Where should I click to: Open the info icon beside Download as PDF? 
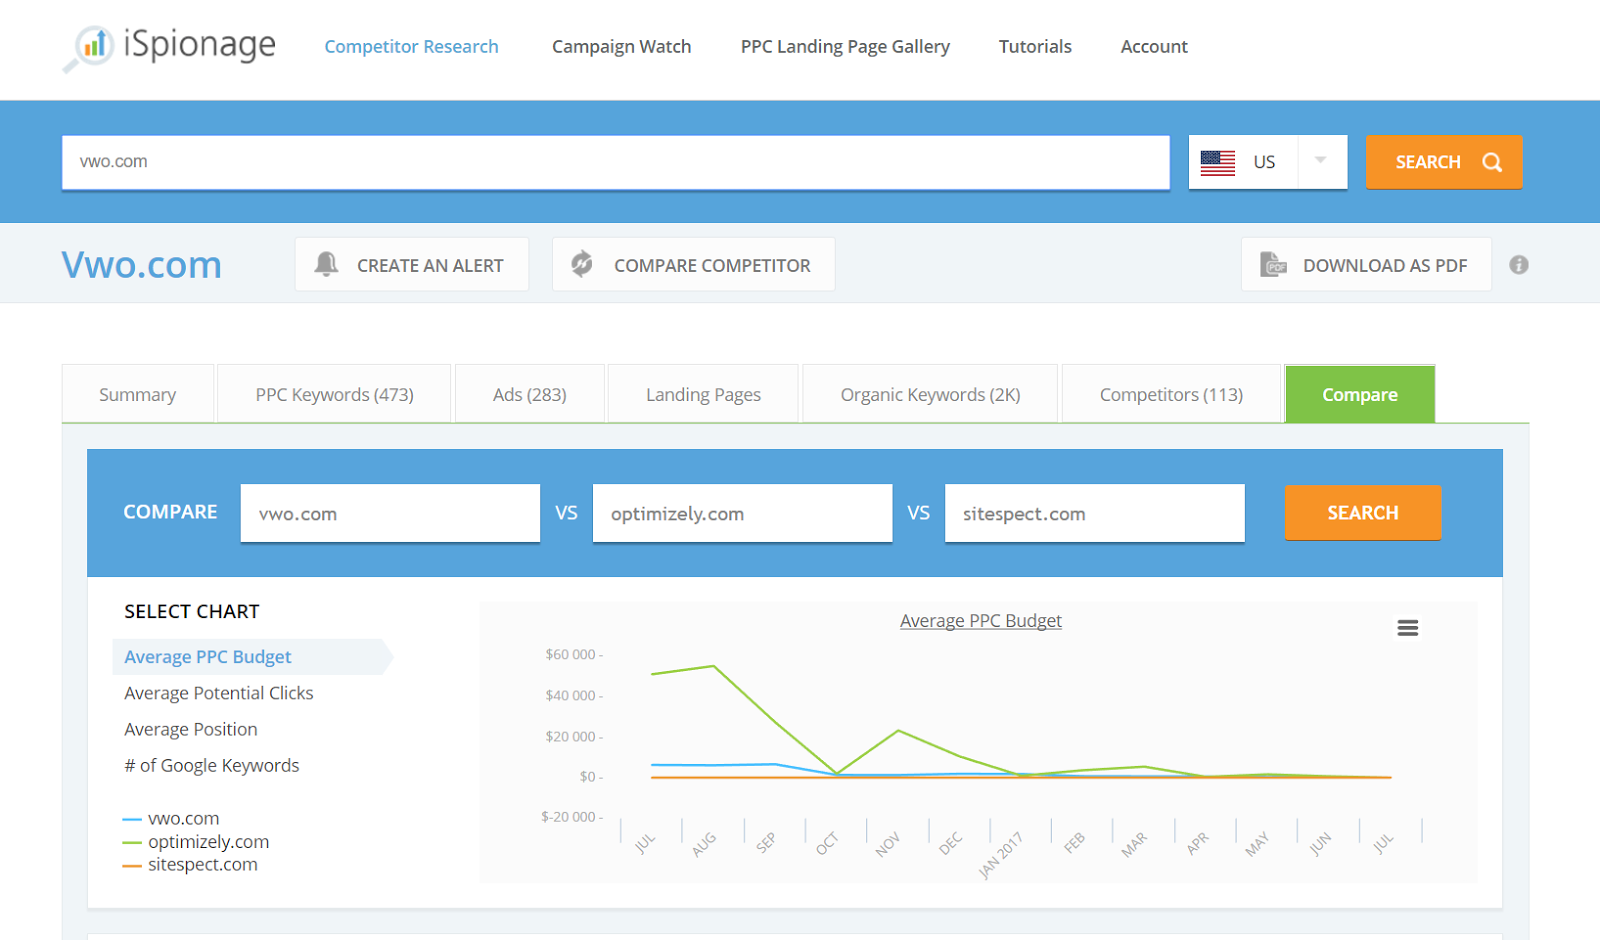pyautogui.click(x=1519, y=265)
